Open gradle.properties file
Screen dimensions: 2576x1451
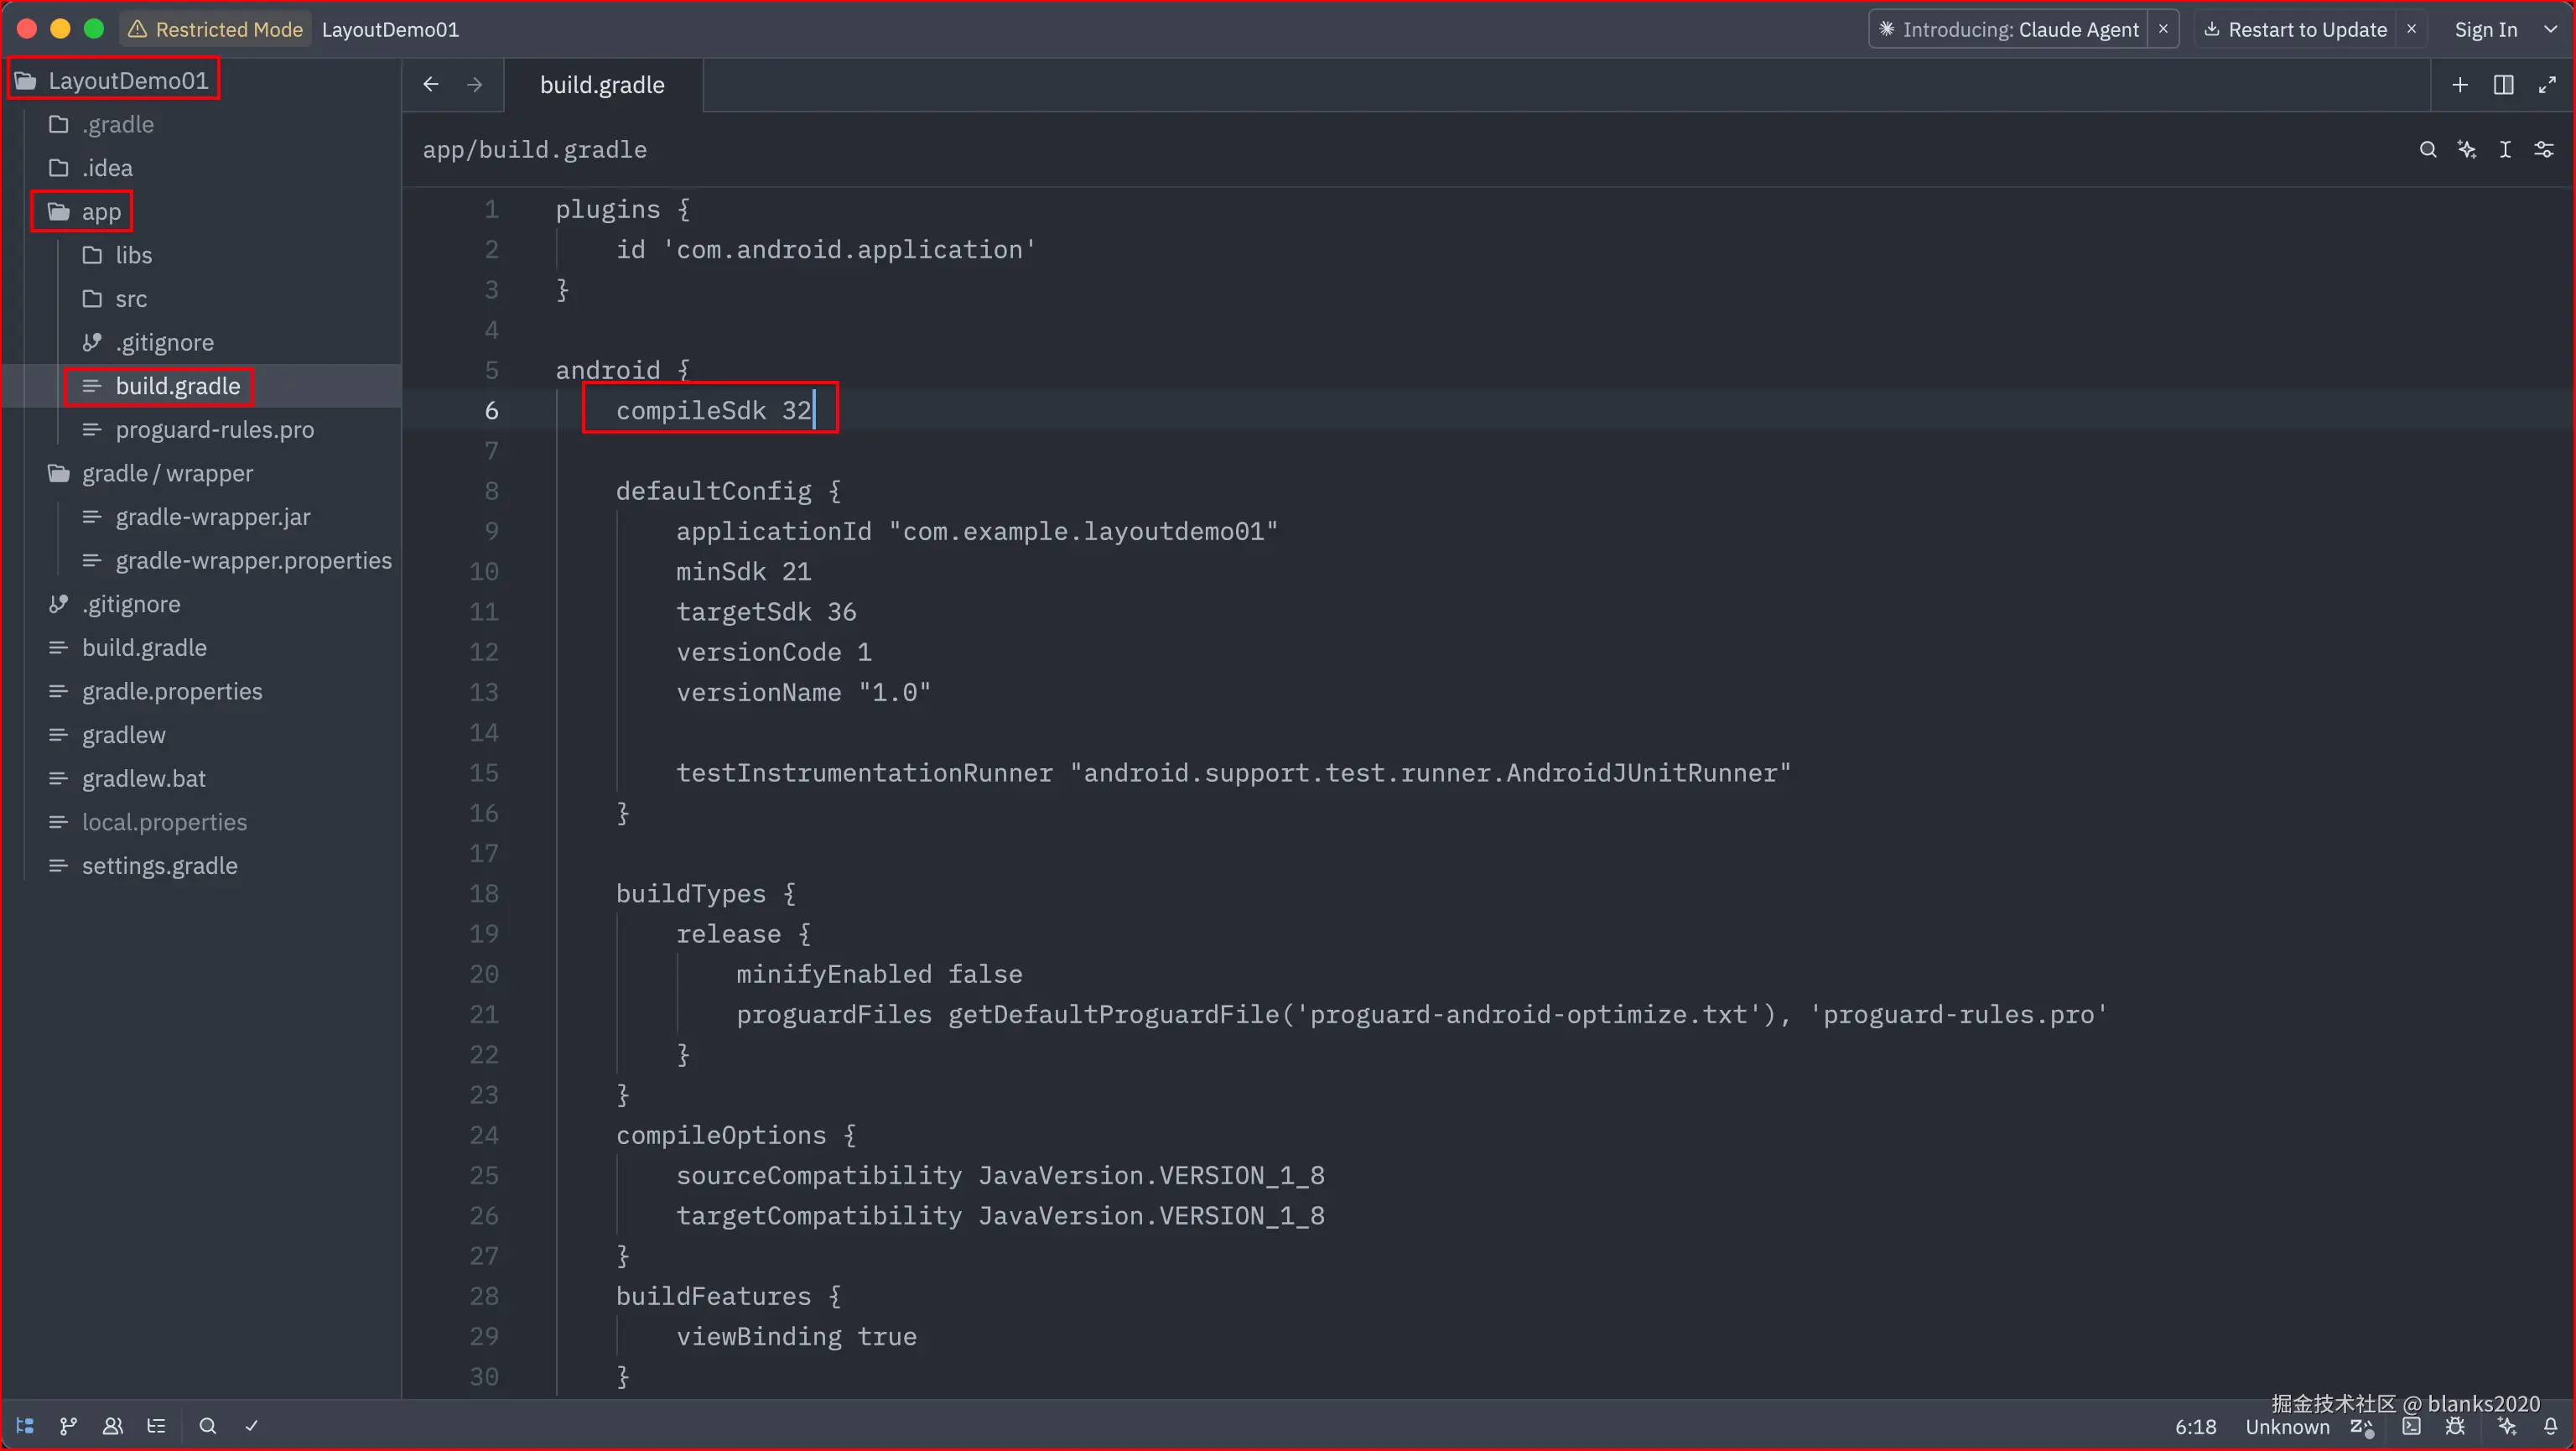tap(157, 692)
